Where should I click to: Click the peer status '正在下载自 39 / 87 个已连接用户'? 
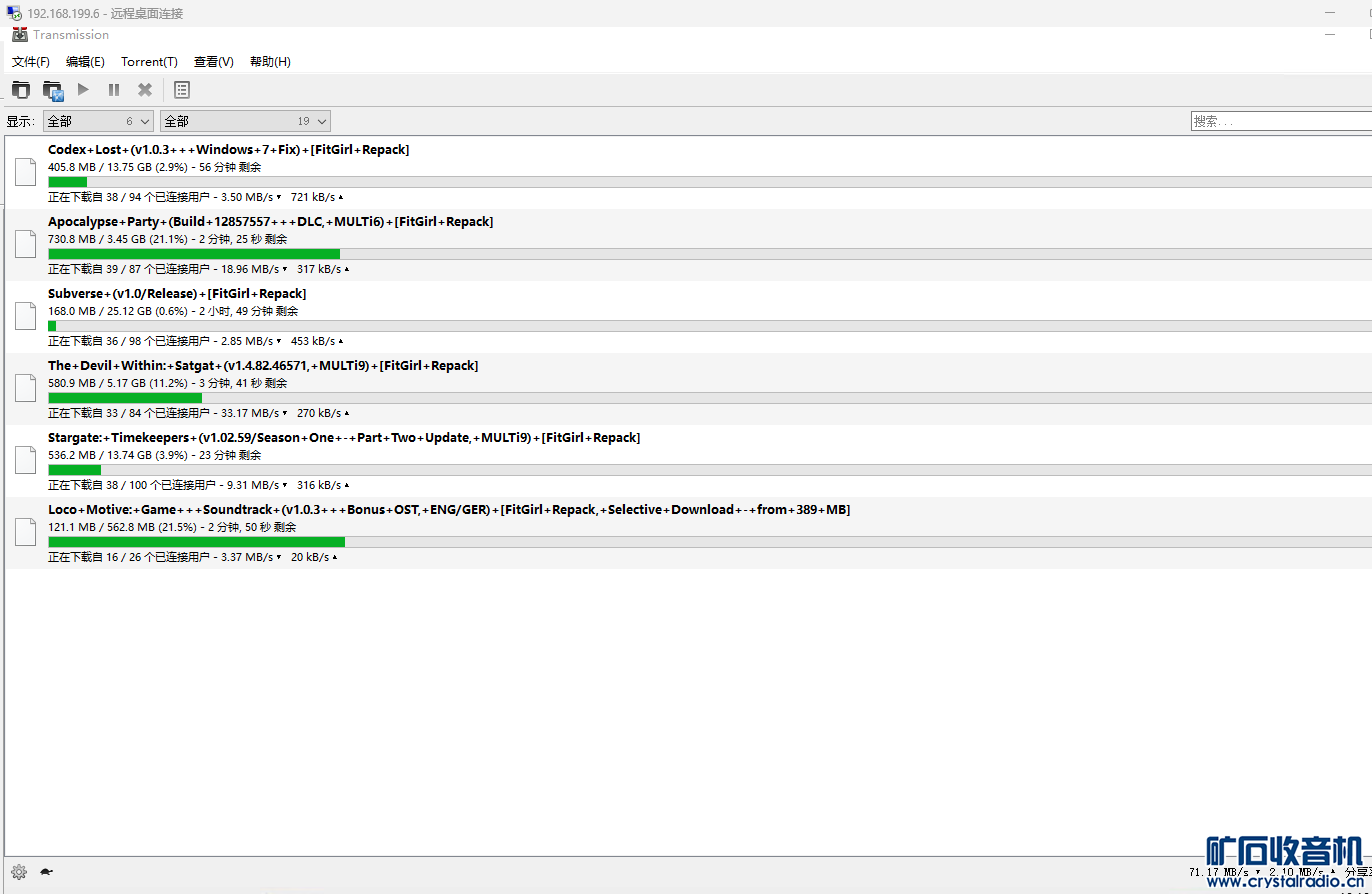tap(129, 270)
